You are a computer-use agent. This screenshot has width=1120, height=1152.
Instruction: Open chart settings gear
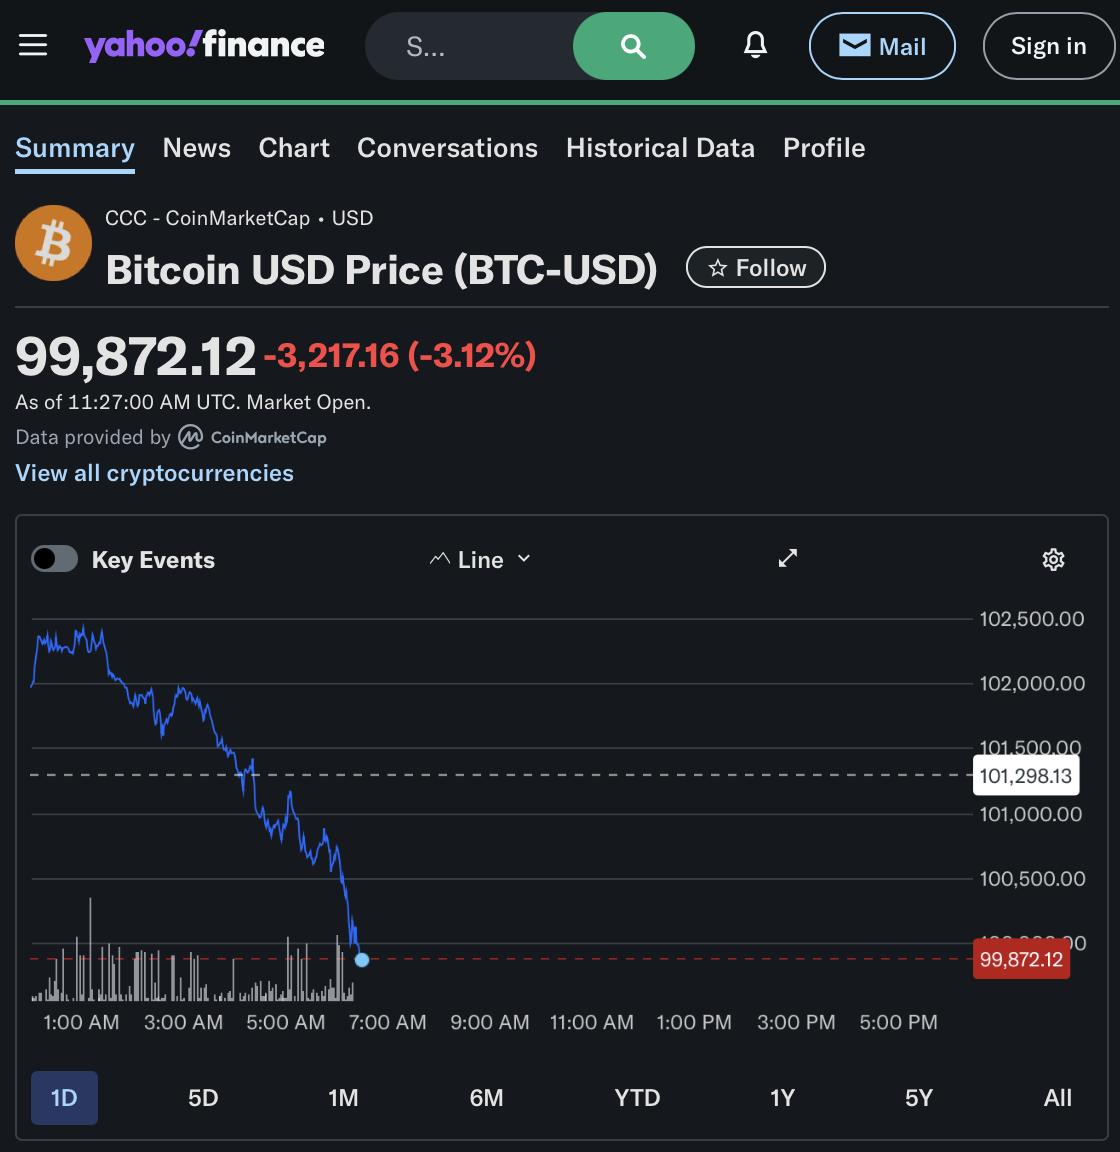(1053, 559)
